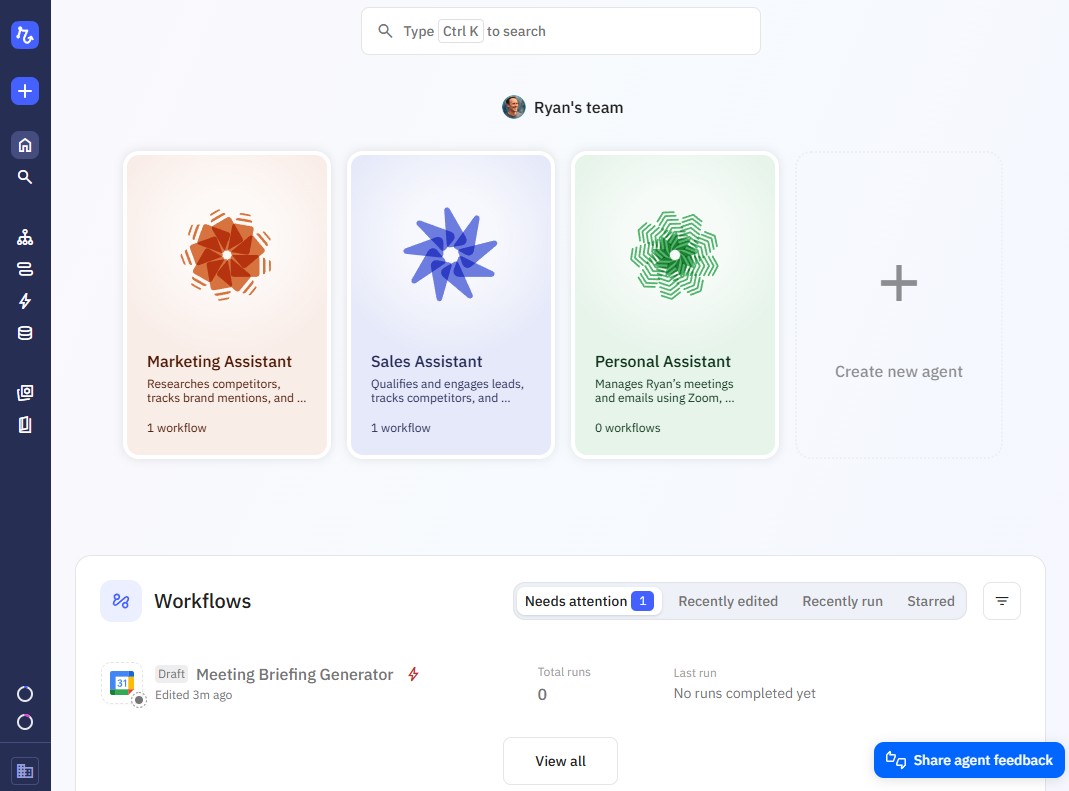Select the Recently run filter
The height and width of the screenshot is (791, 1069).
(842, 601)
